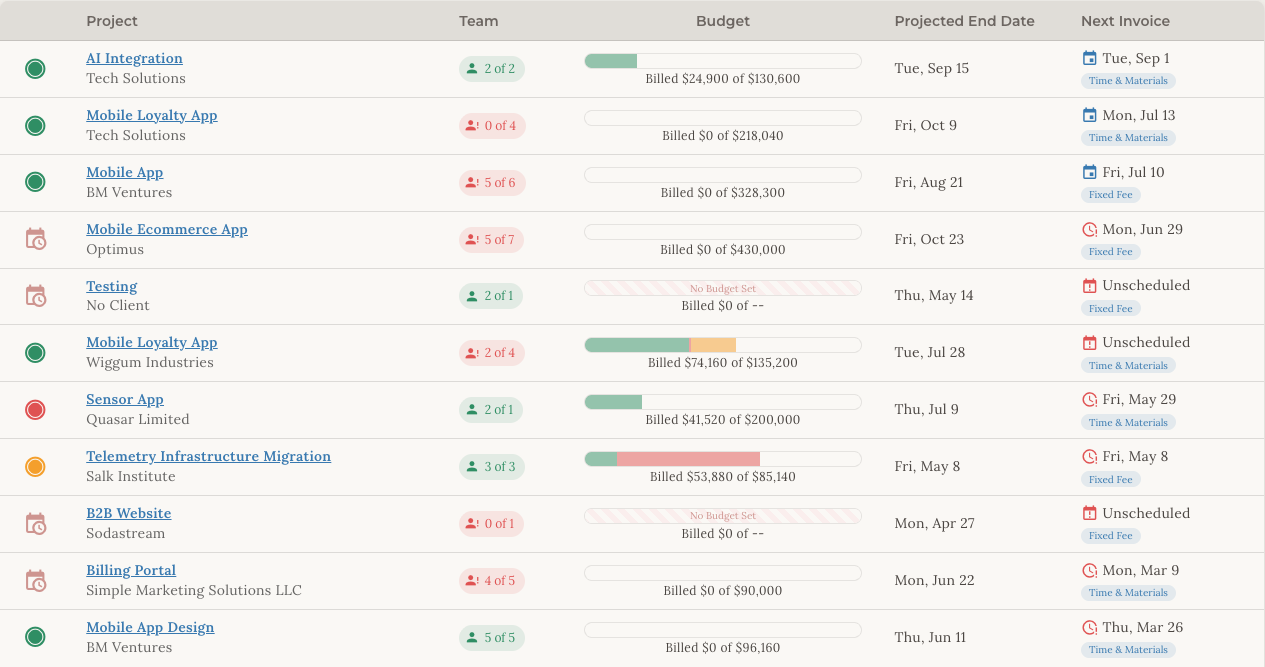The image size is (1265, 667).
Task: Click the 0 of 4 team badge
Action: 492,126
